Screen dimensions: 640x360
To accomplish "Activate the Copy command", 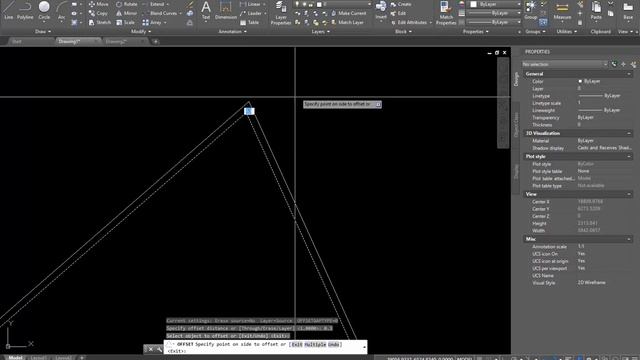I will pos(98,13).
